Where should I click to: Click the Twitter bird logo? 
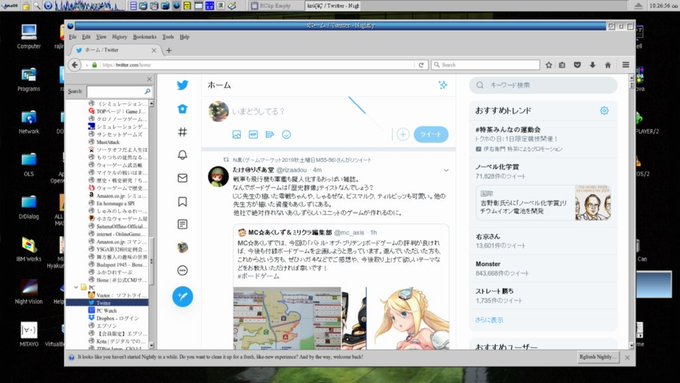click(x=183, y=85)
